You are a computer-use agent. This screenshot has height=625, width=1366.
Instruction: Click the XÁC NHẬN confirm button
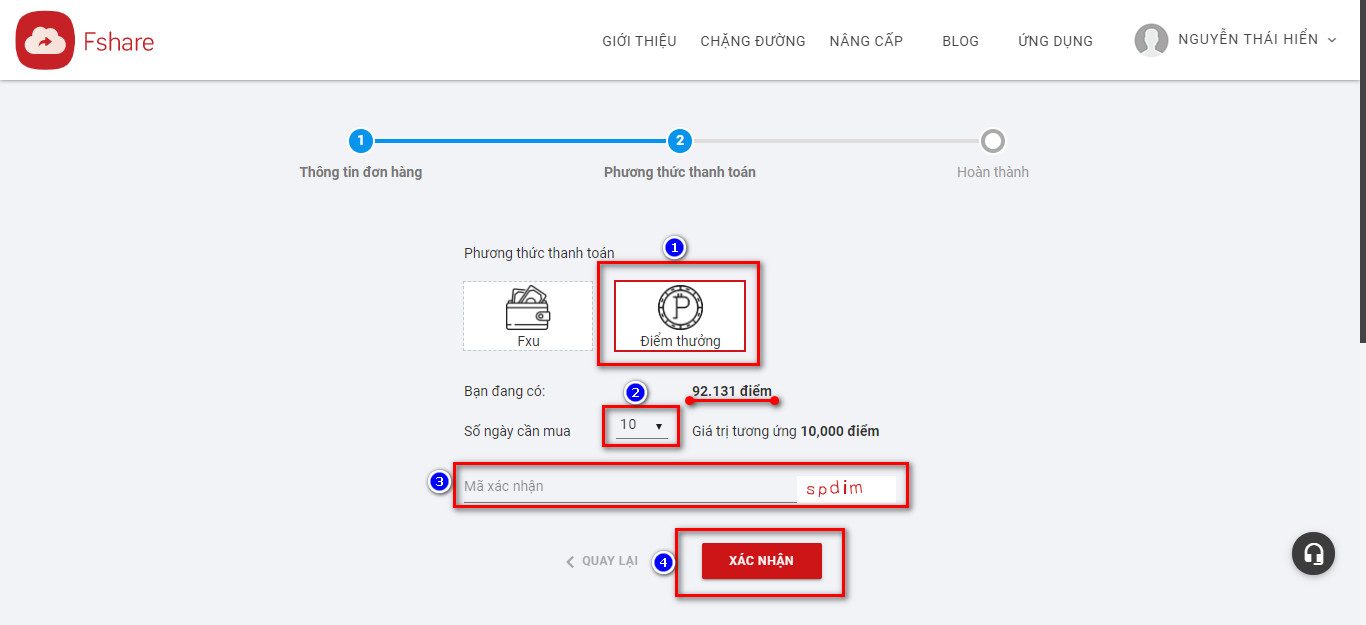[761, 561]
